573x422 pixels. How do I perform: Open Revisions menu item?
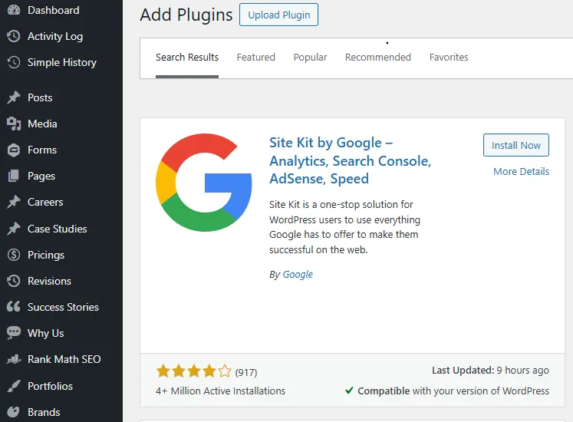pyautogui.click(x=49, y=281)
